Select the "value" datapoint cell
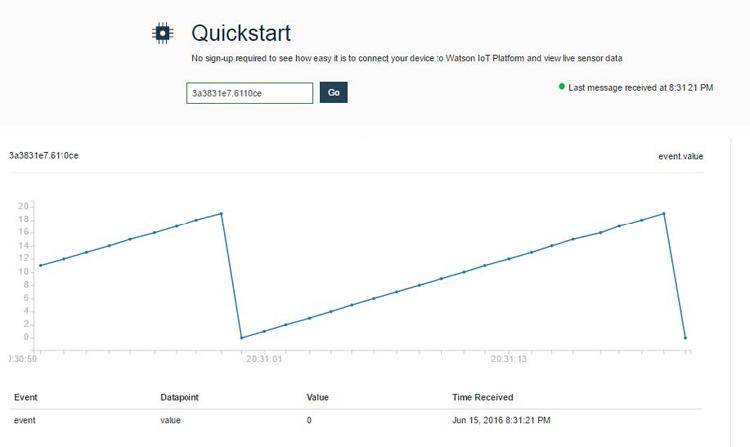Screen dimensions: 750x447 [x=171, y=420]
